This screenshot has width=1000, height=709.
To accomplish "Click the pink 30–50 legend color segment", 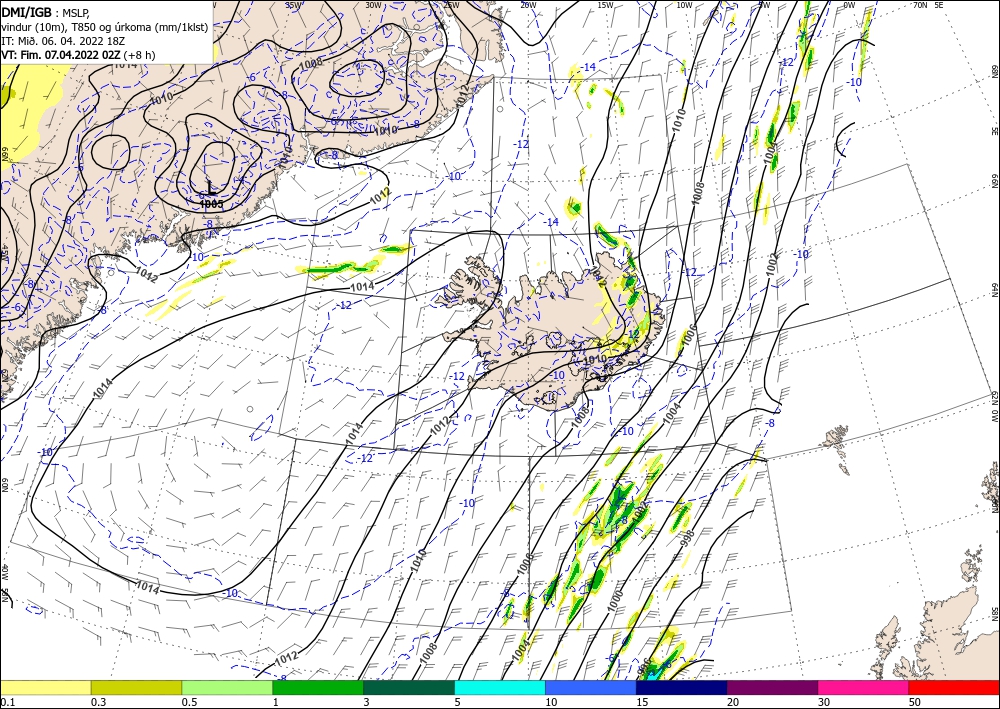I will point(864,687).
